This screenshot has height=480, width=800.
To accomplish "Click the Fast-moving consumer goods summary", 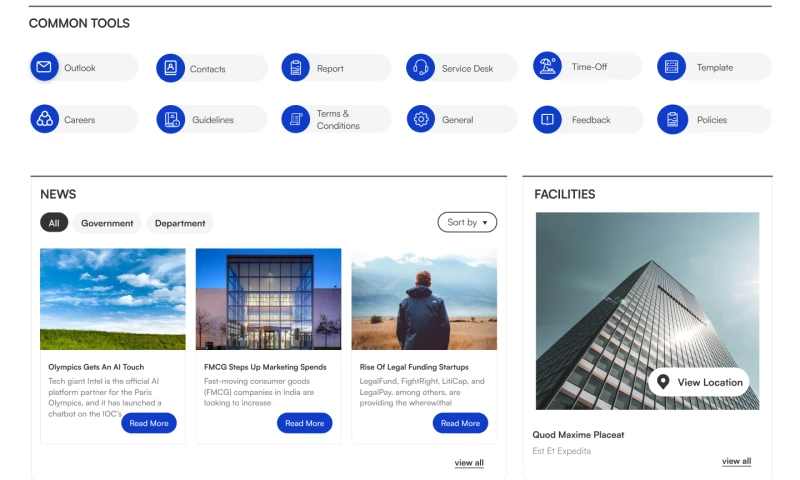I will [x=259, y=392].
